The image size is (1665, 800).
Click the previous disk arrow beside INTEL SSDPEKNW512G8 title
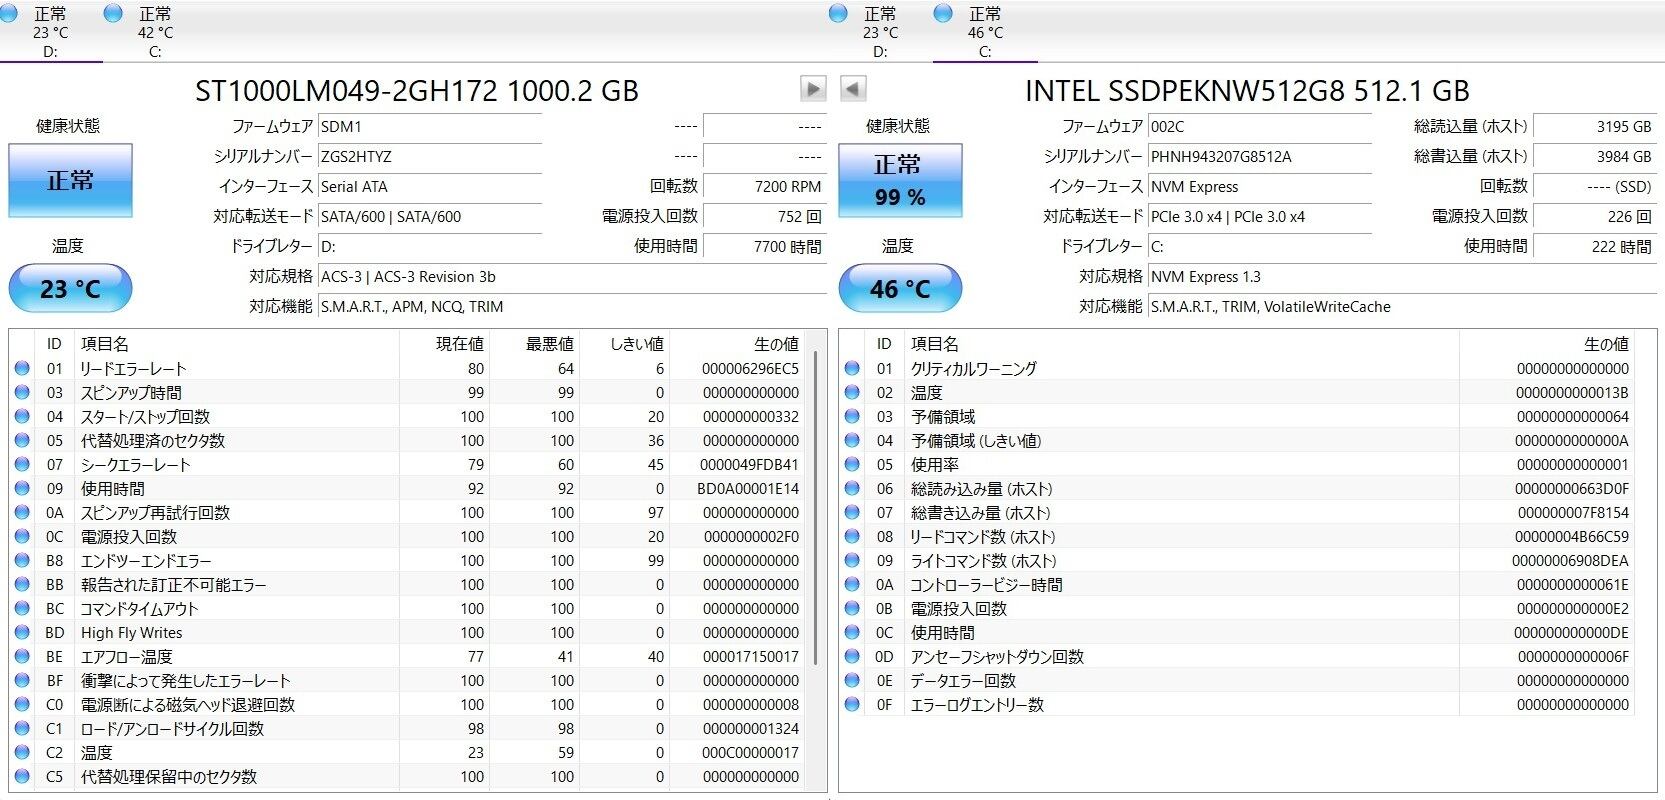click(x=852, y=89)
